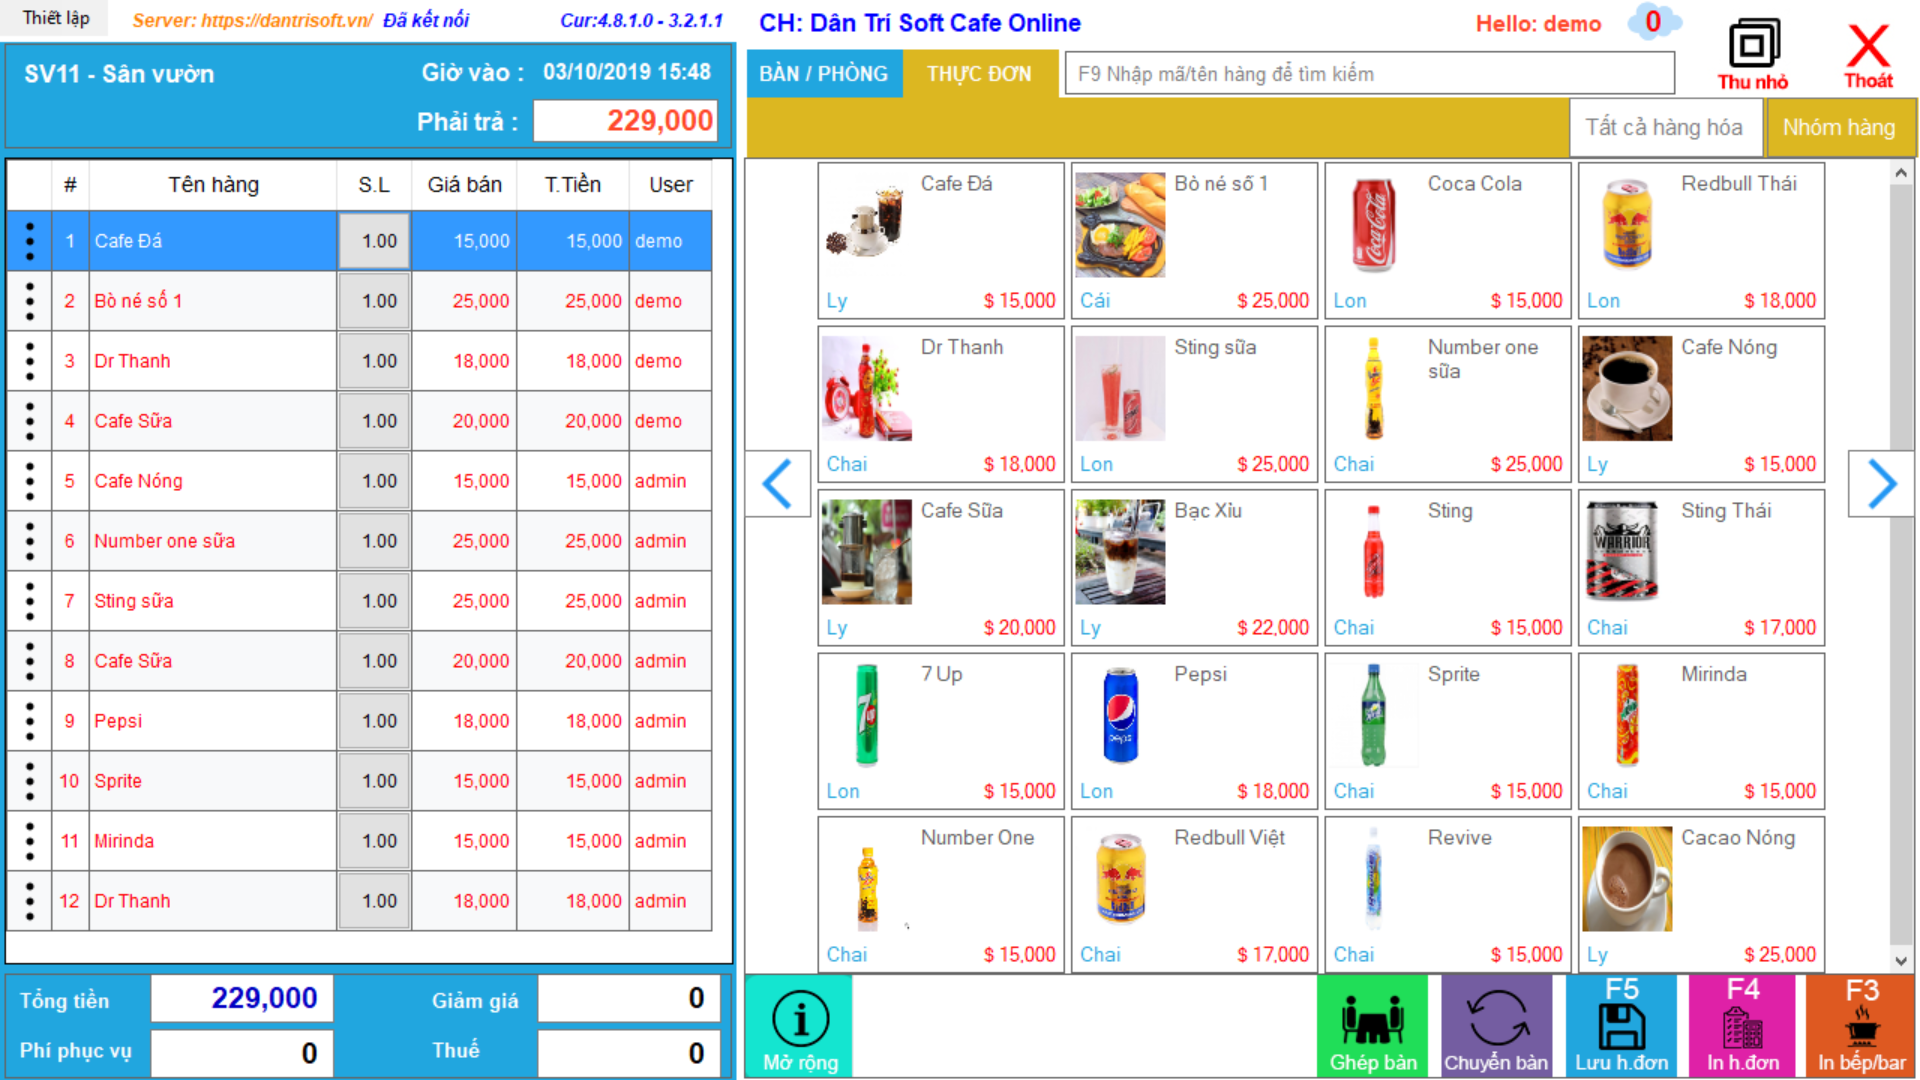Click the Chuyển bàn transfer table icon

click(x=1496, y=1027)
